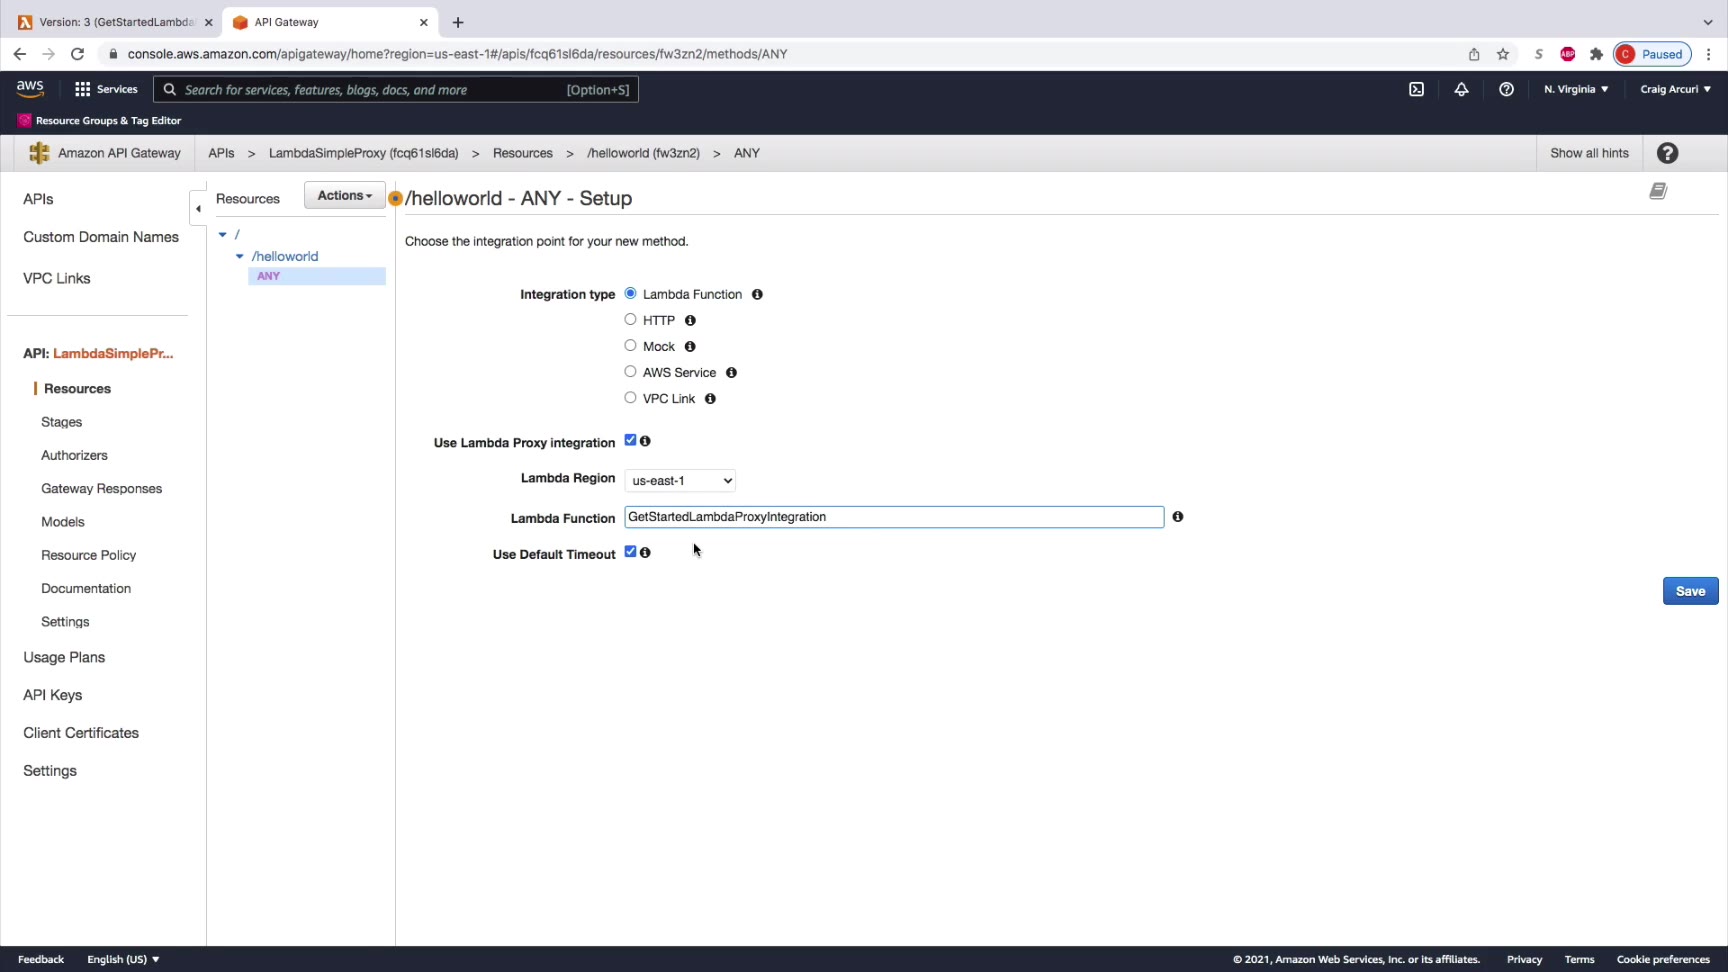The height and width of the screenshot is (972, 1728).
Task: Open the Adblock extension icon
Action: click(x=1567, y=54)
